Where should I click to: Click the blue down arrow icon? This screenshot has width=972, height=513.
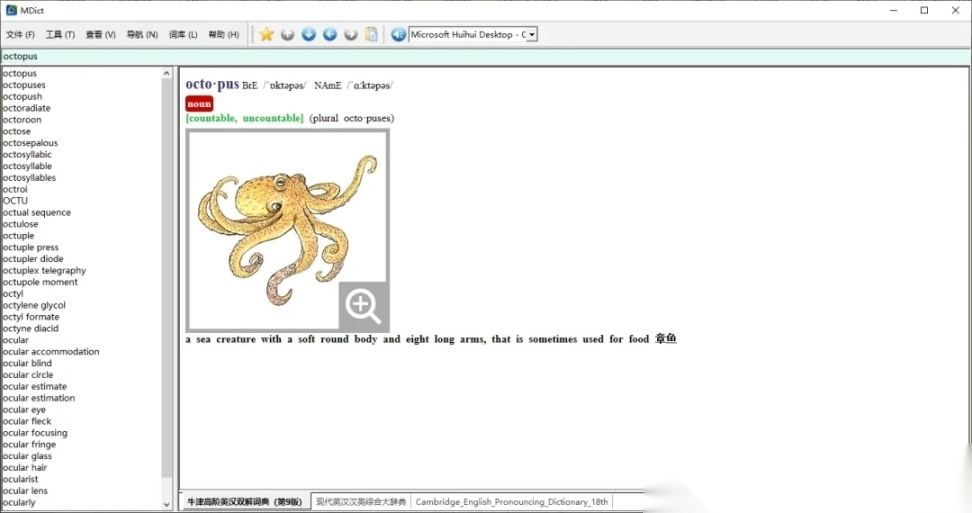click(309, 34)
